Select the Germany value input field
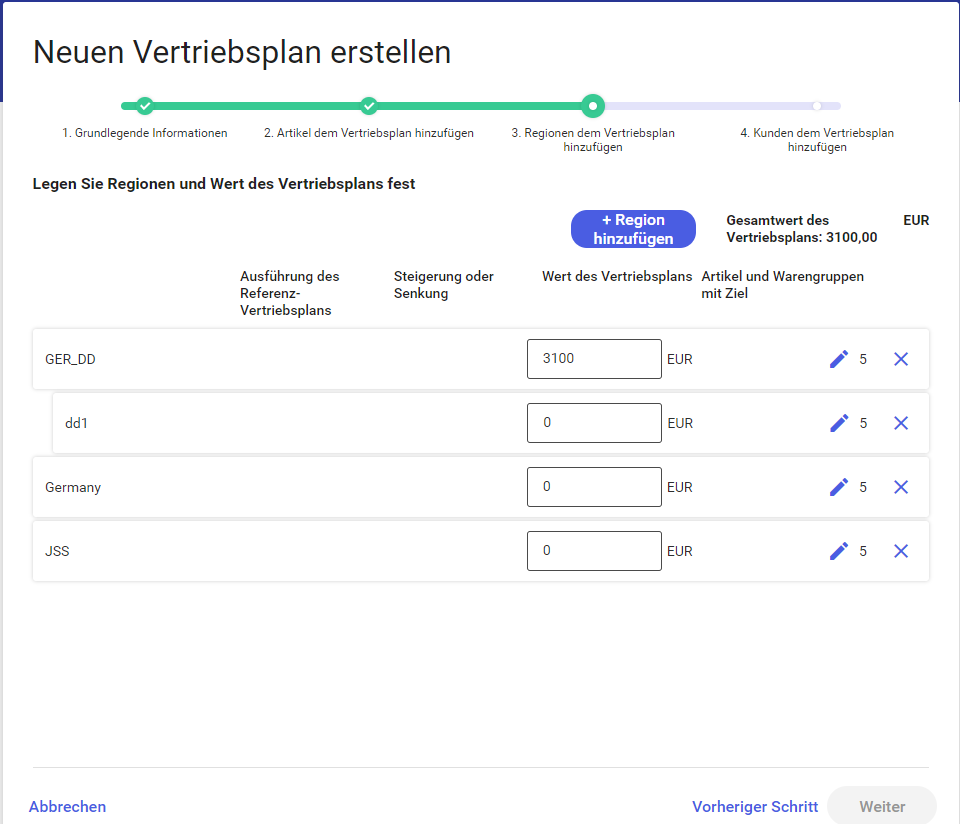Screen dimensions: 960x824 point(594,487)
